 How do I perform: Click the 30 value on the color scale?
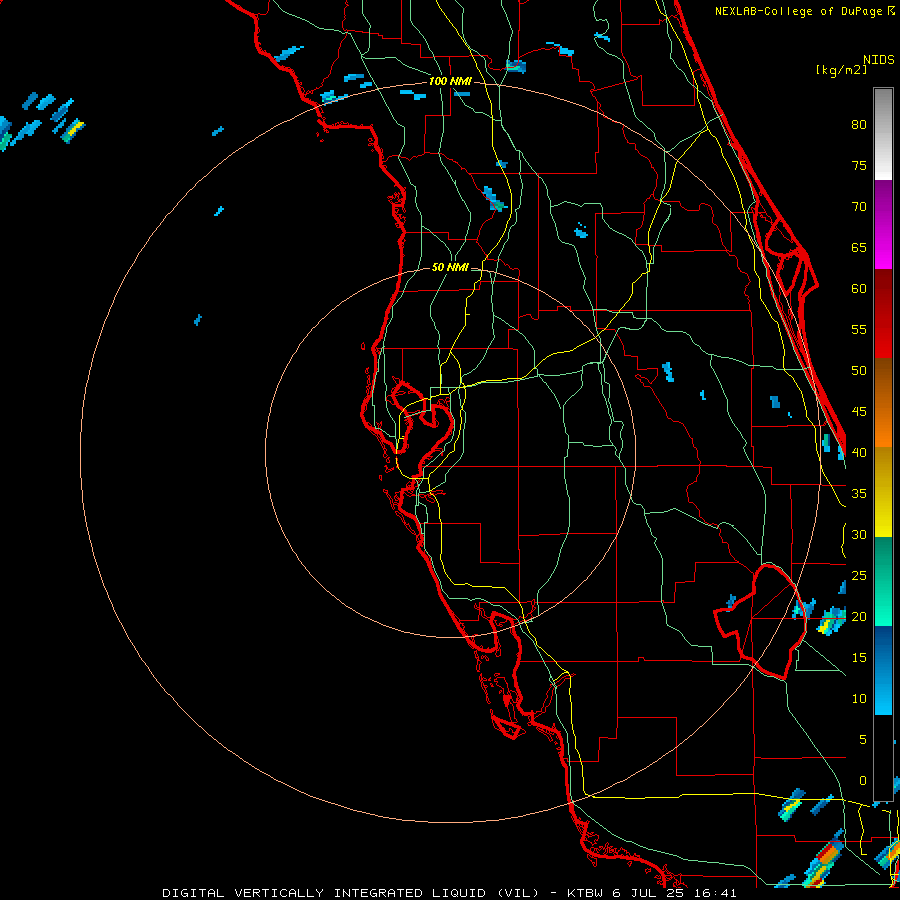tap(859, 534)
